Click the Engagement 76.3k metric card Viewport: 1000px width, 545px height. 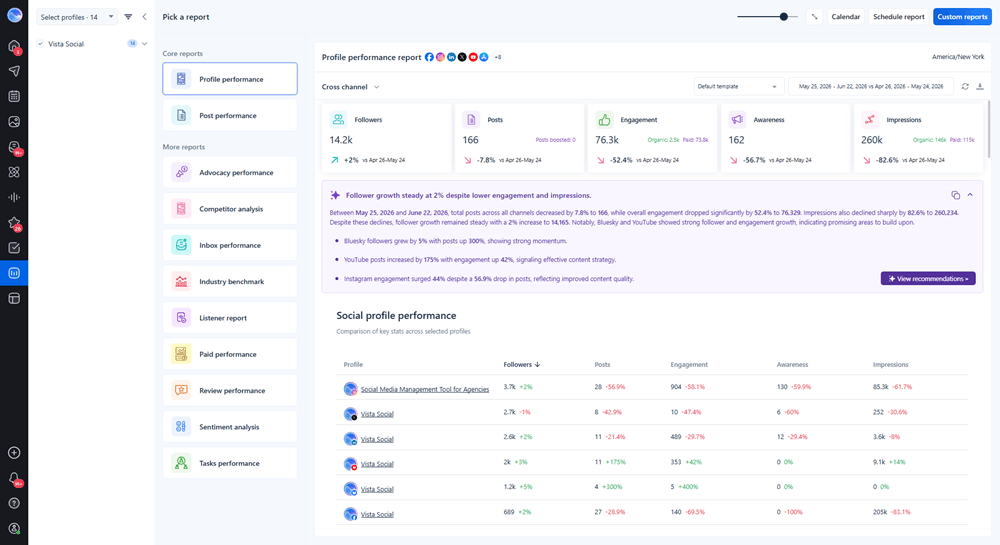point(652,138)
